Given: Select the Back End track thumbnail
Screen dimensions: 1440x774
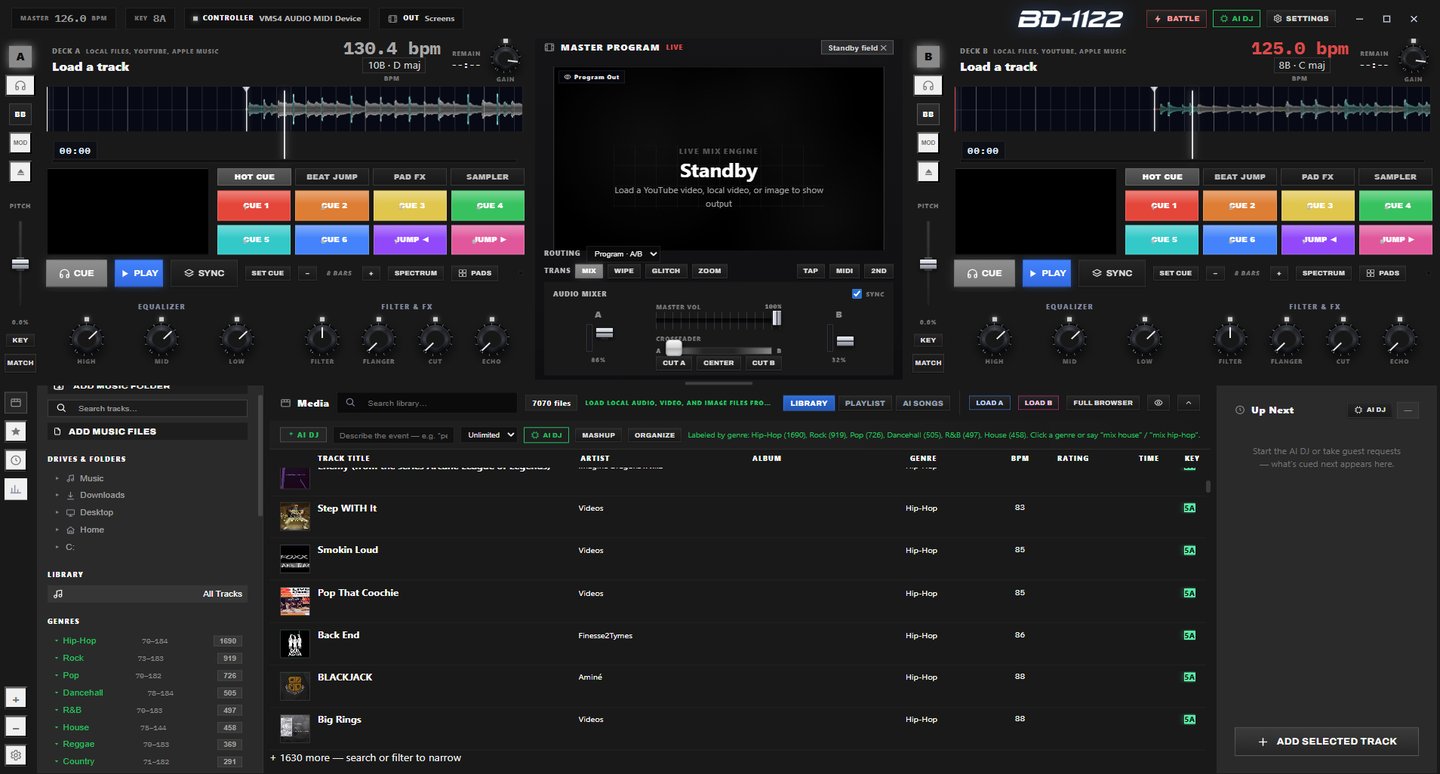Looking at the screenshot, I should 294,643.
